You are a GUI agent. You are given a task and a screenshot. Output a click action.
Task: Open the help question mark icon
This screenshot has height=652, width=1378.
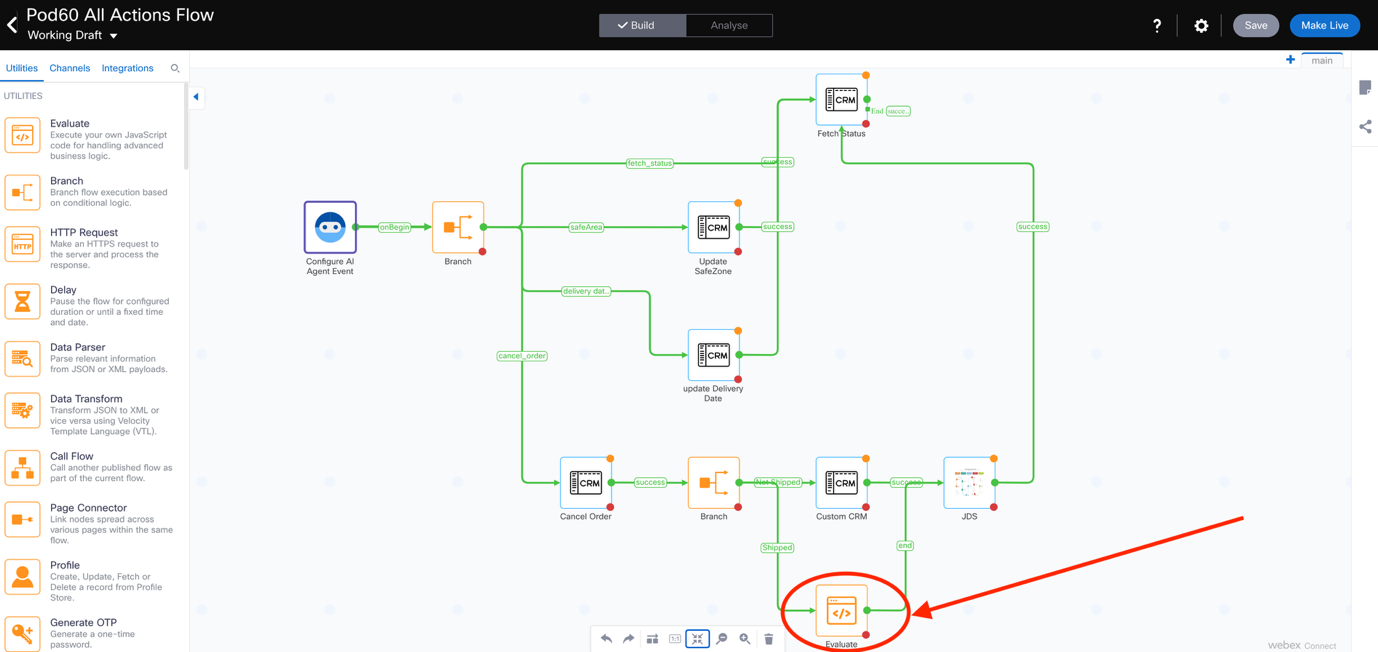tap(1157, 26)
